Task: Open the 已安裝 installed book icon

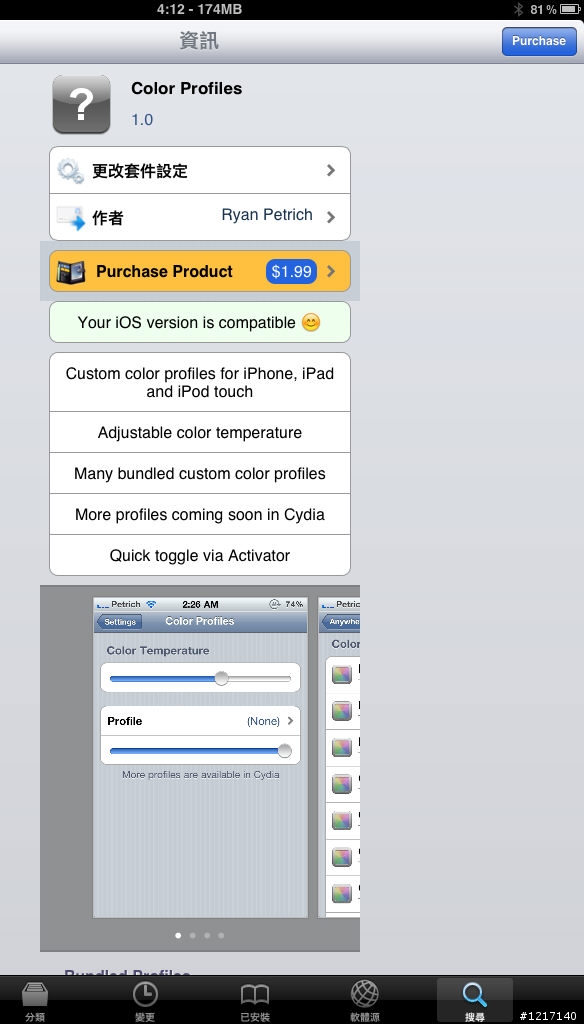Action: click(x=255, y=995)
